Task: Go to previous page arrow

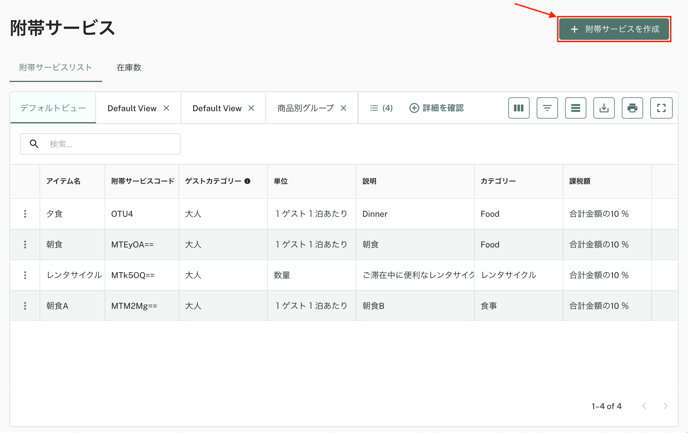Action: click(644, 406)
